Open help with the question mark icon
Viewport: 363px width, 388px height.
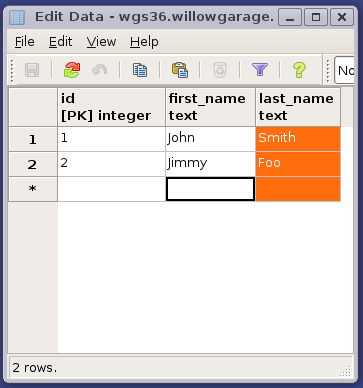pos(299,70)
